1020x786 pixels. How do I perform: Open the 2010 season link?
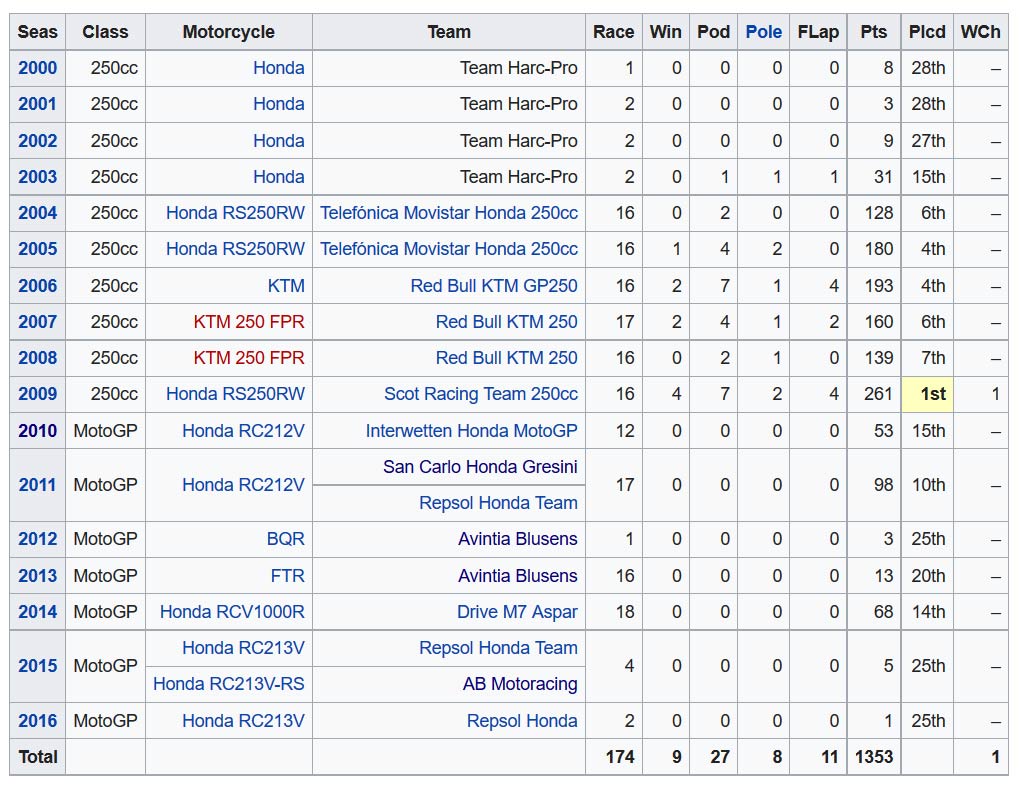point(38,431)
